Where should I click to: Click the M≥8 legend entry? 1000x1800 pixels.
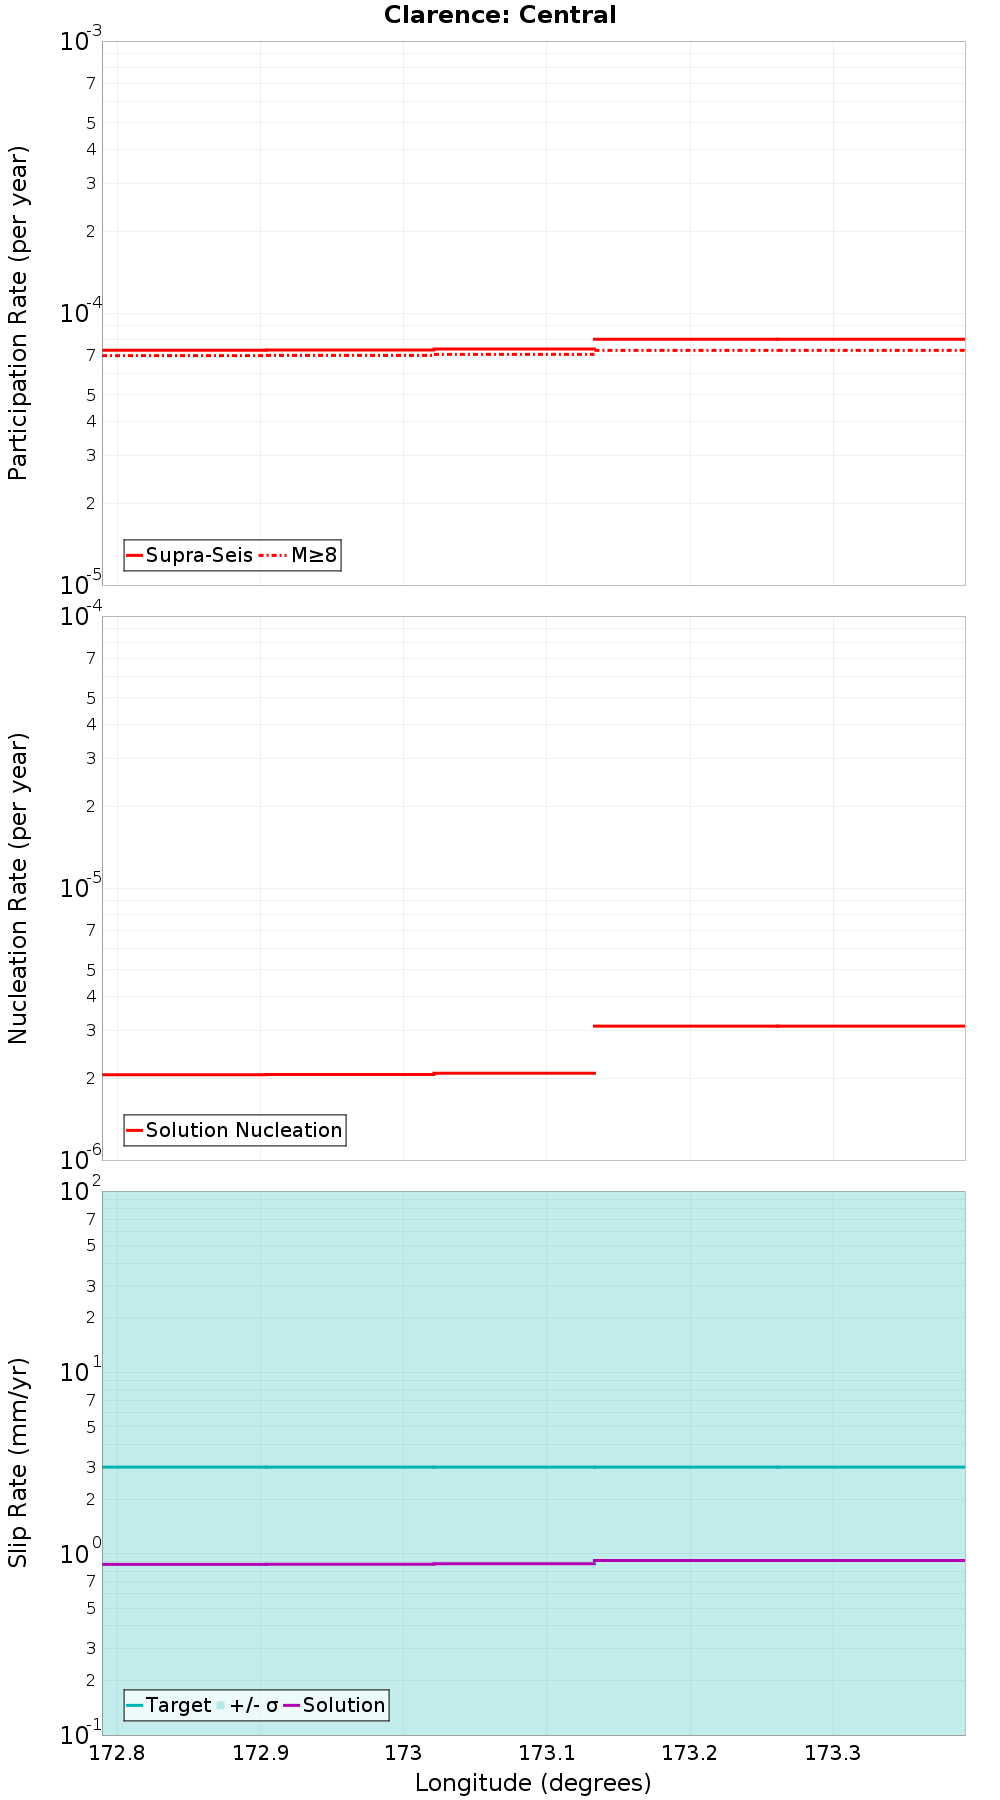(298, 555)
